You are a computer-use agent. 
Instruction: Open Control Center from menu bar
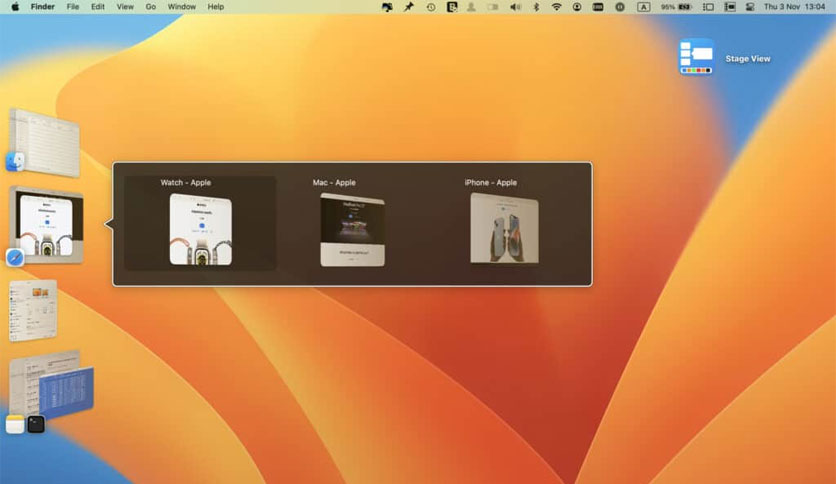[750, 7]
